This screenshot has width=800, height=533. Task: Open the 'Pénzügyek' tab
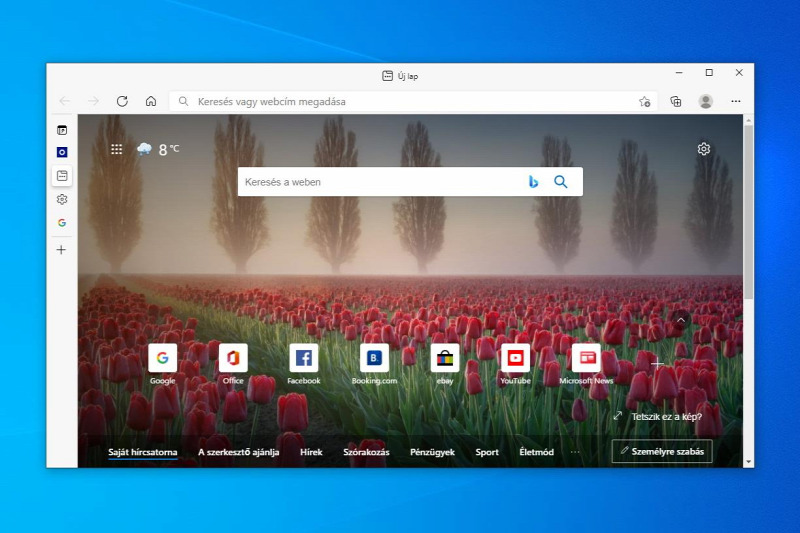pyautogui.click(x=432, y=452)
